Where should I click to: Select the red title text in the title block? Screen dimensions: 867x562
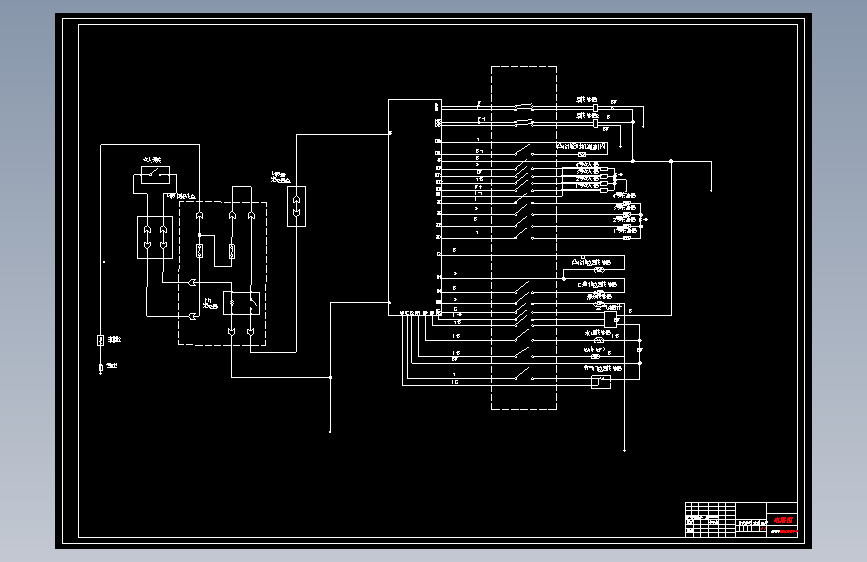(783, 520)
